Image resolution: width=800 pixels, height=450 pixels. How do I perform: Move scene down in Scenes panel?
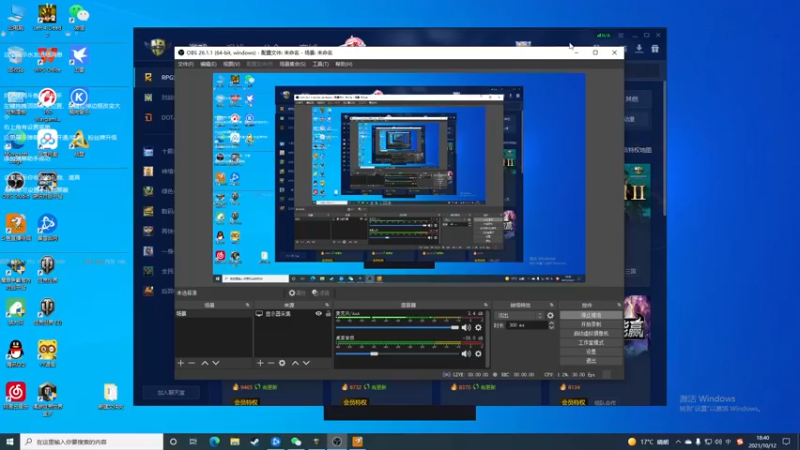[216, 363]
